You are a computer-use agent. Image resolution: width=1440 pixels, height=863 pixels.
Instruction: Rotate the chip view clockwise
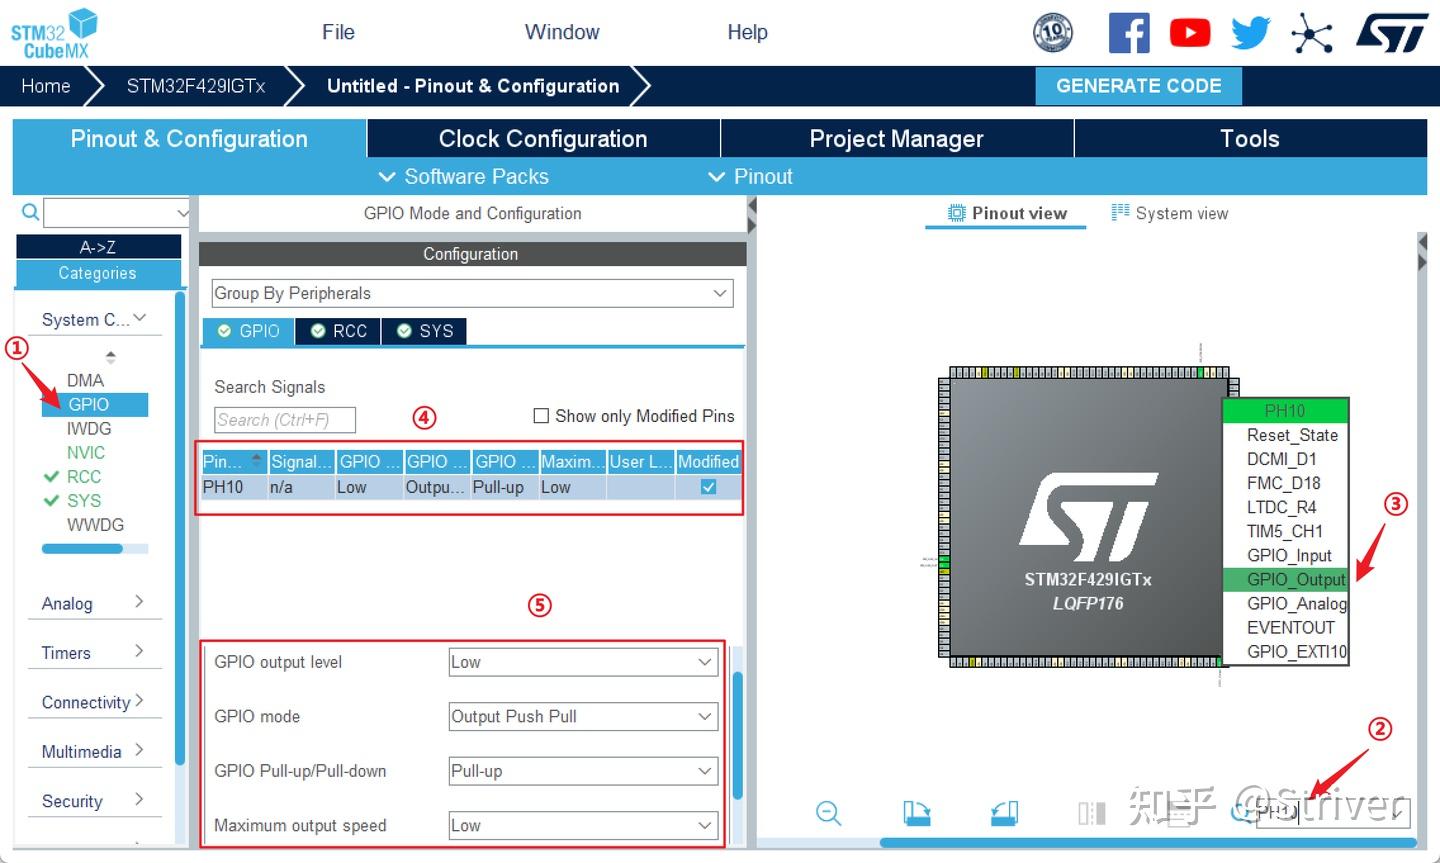916,813
